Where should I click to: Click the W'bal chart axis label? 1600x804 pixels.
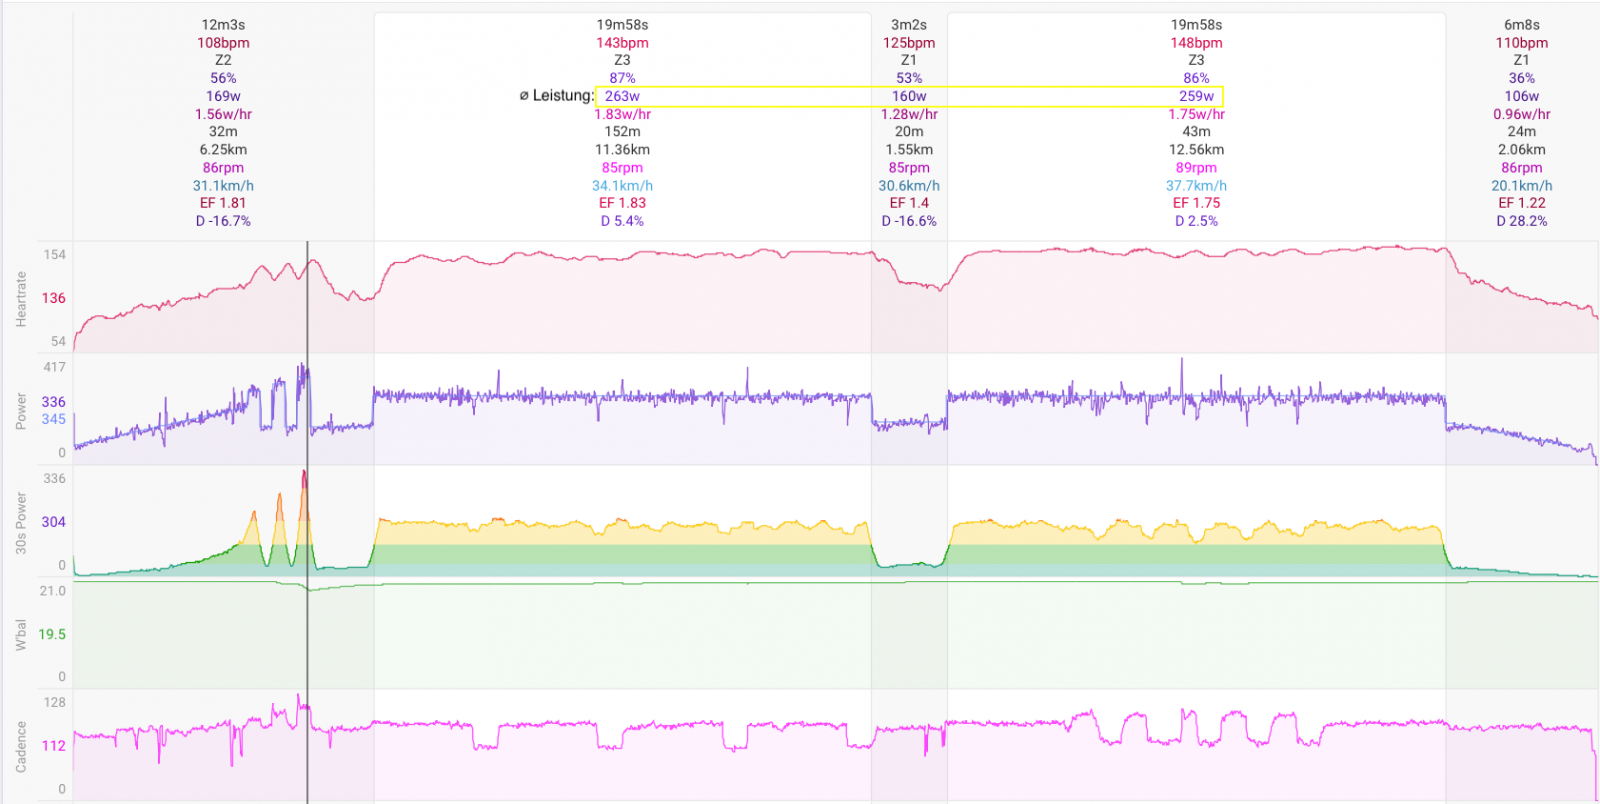[x=21, y=635]
